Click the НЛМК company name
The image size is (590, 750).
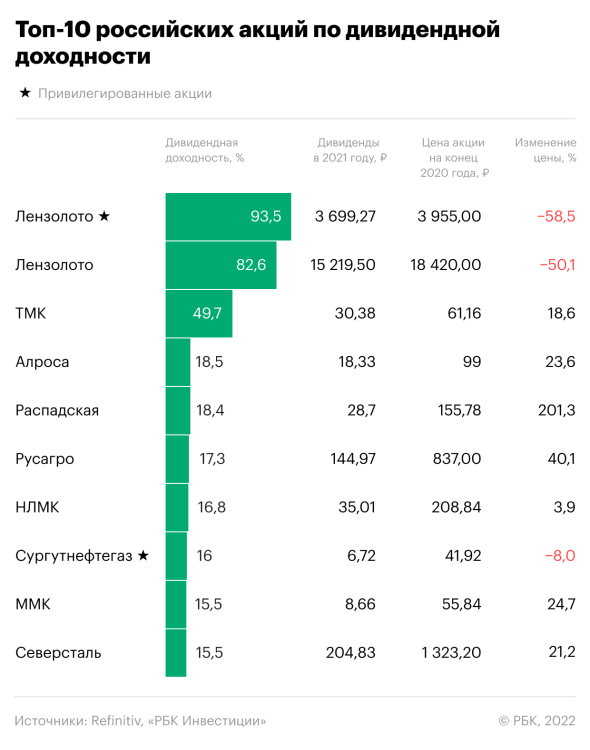[37, 507]
